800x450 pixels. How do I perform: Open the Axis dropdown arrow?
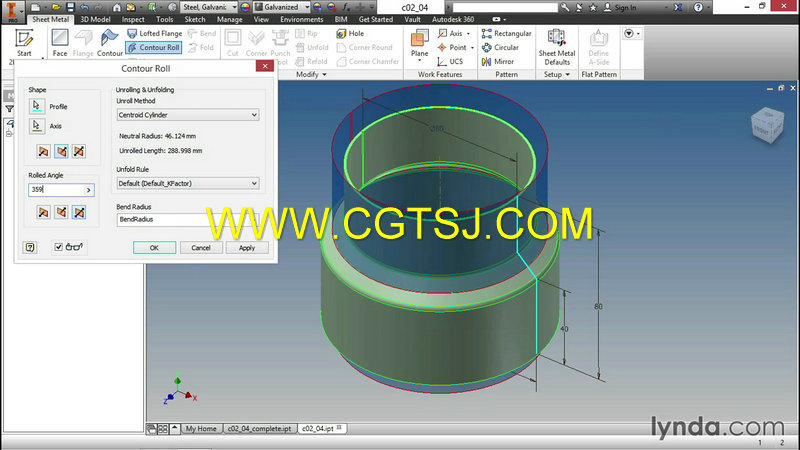pos(468,34)
